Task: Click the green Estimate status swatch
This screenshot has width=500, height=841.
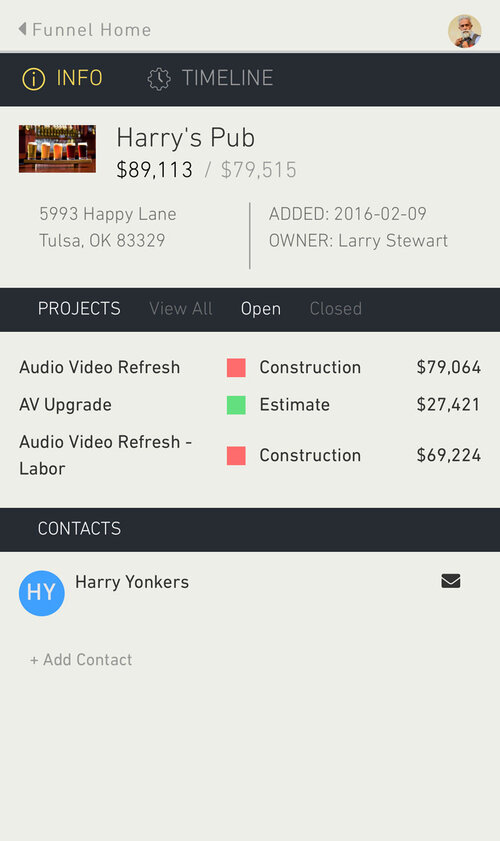Action: tap(236, 405)
